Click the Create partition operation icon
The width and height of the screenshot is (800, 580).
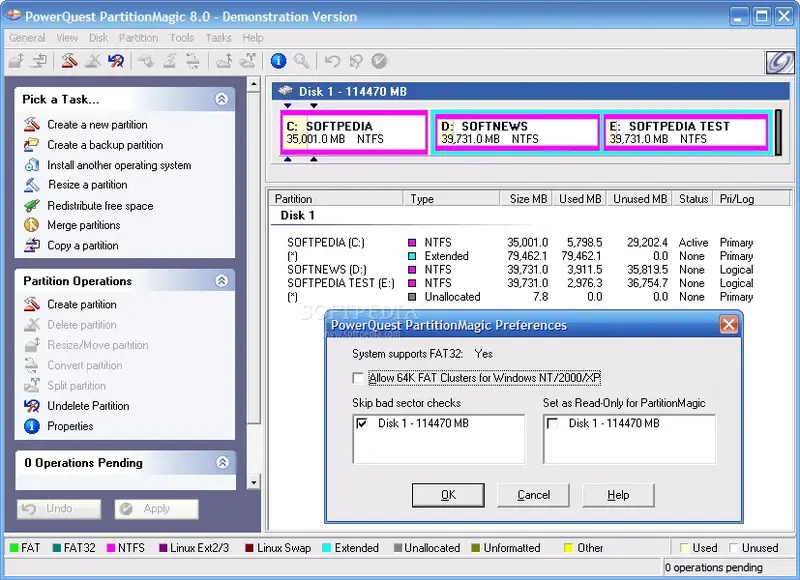[x=32, y=305]
